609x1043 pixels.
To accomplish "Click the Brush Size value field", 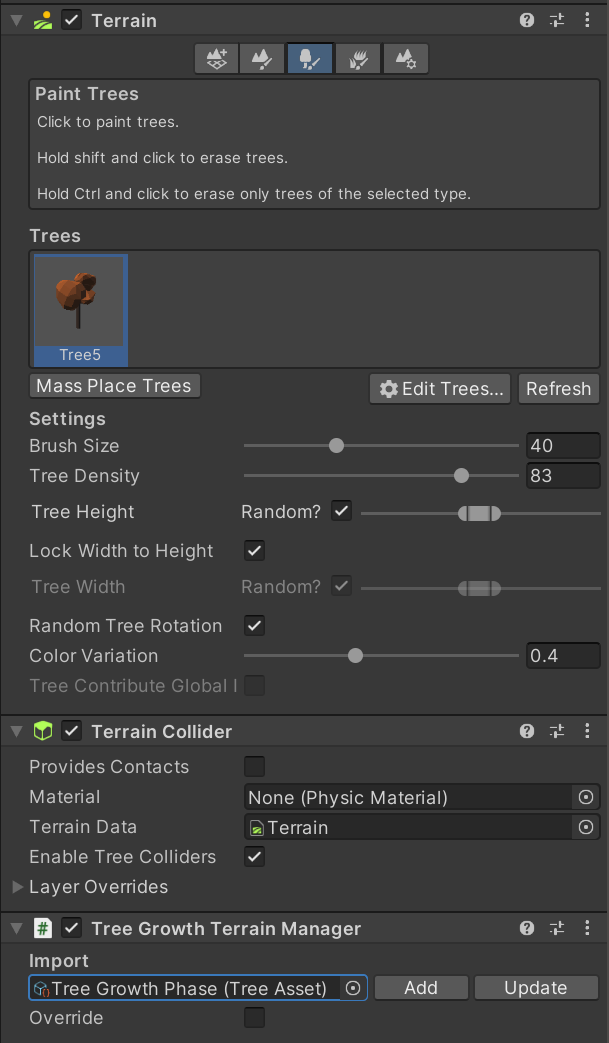I will tap(563, 446).
